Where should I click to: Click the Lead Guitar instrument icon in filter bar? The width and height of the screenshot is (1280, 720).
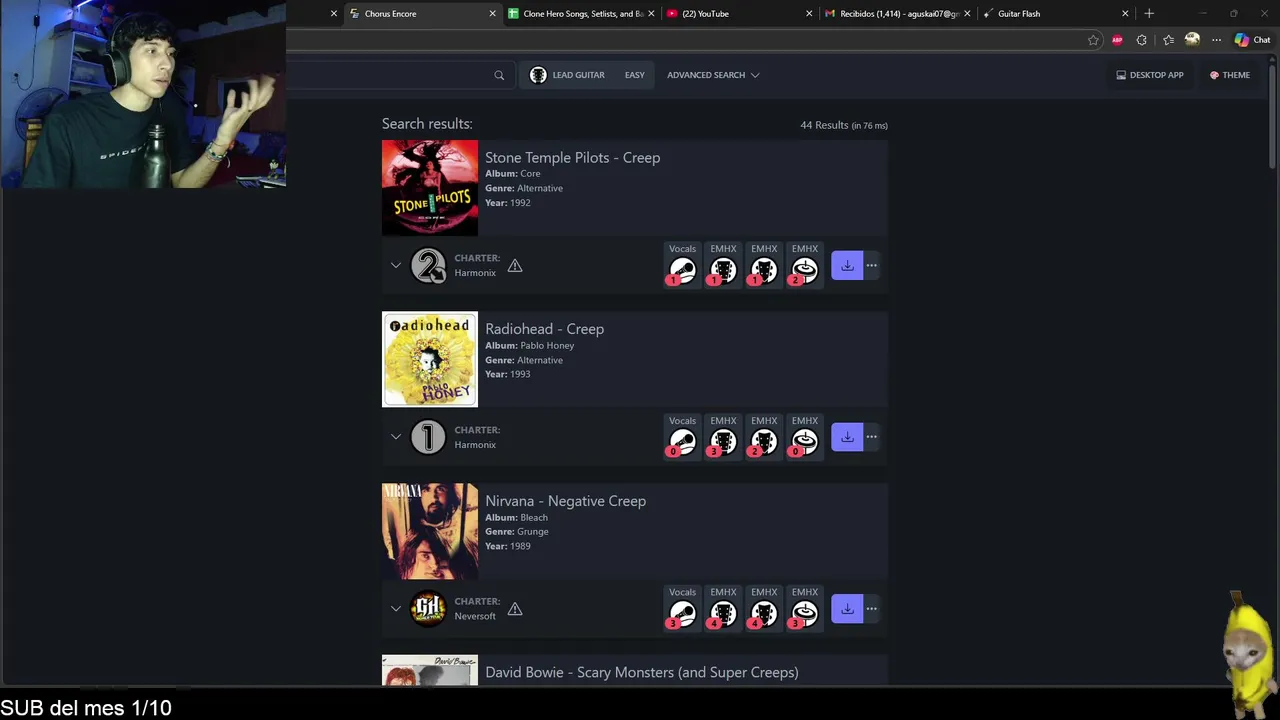coord(538,75)
